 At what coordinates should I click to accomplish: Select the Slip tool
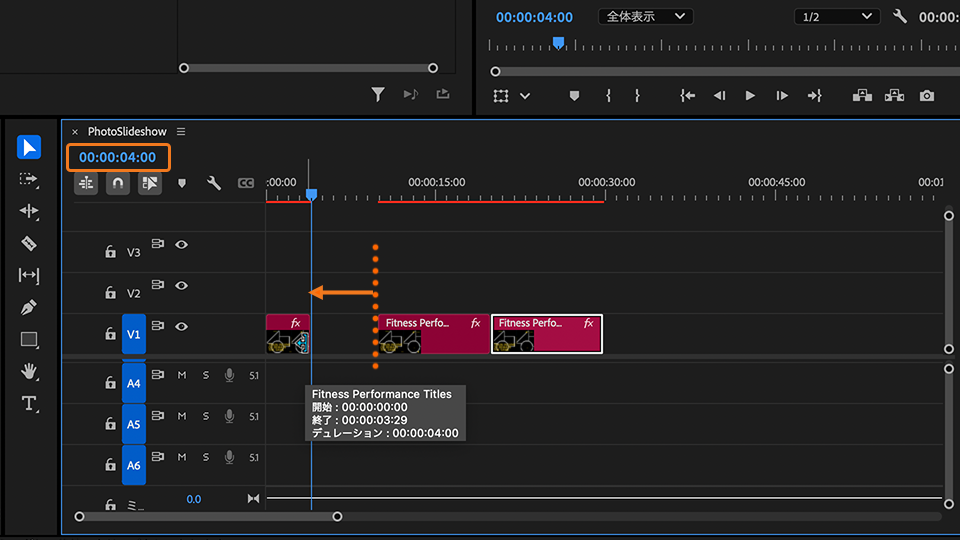coord(29,276)
